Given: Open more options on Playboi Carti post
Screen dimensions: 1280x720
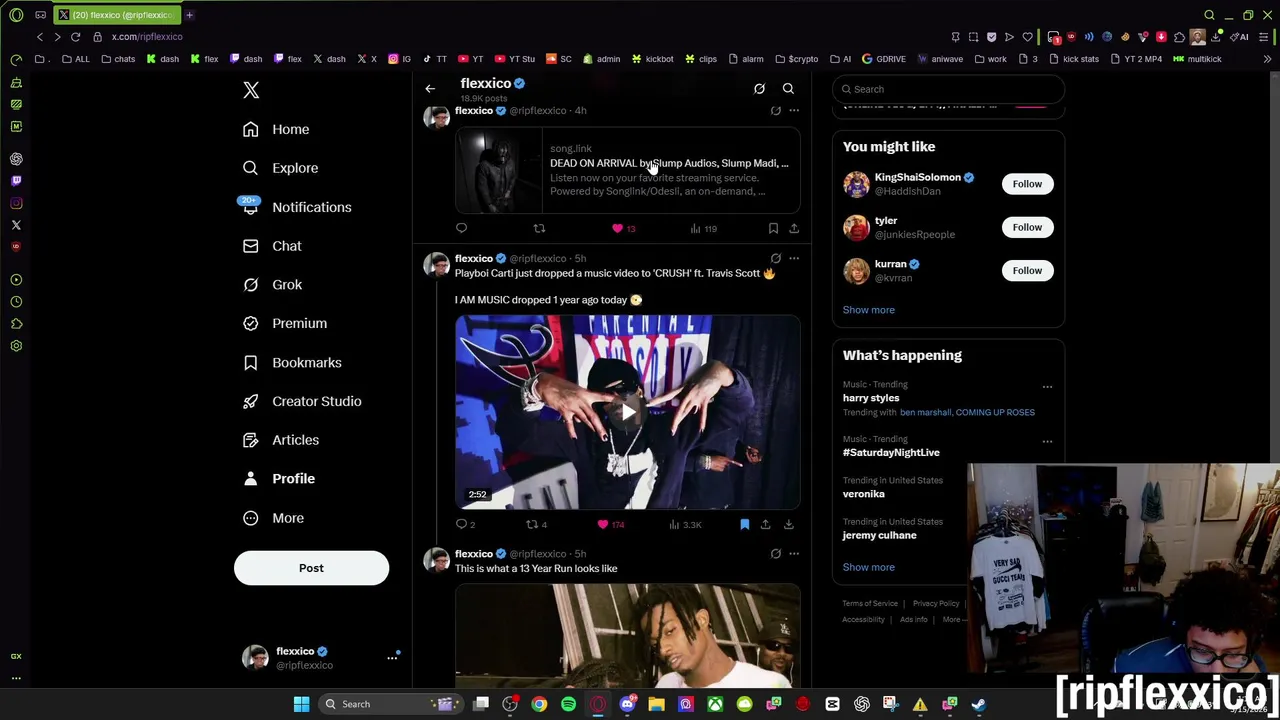Looking at the screenshot, I should [x=794, y=259].
